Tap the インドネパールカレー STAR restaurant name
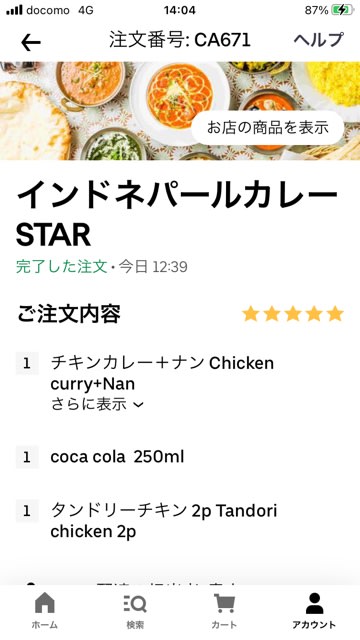Image resolution: width=360 pixels, height=640 pixels. 177,216
